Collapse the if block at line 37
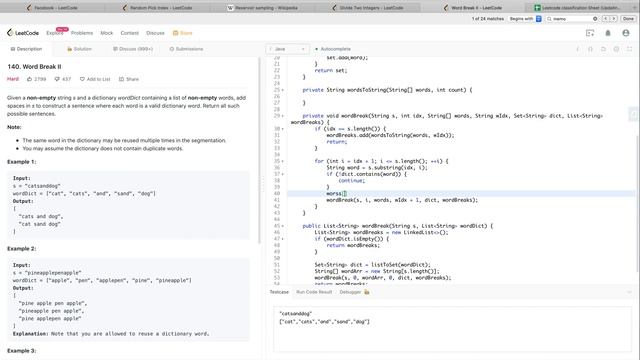Screen dimensions: 640x360 click(282, 174)
